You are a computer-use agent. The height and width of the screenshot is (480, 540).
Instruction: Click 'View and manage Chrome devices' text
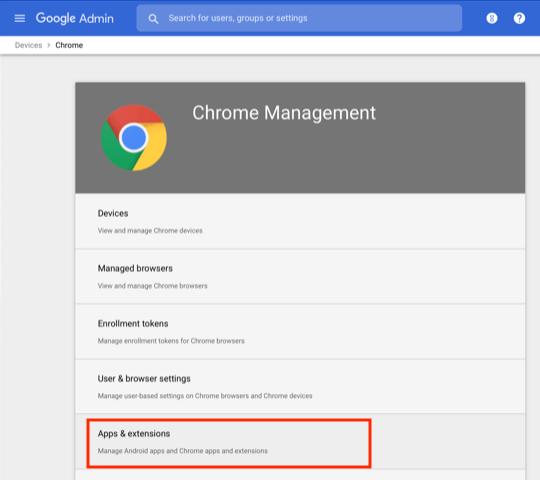point(150,231)
